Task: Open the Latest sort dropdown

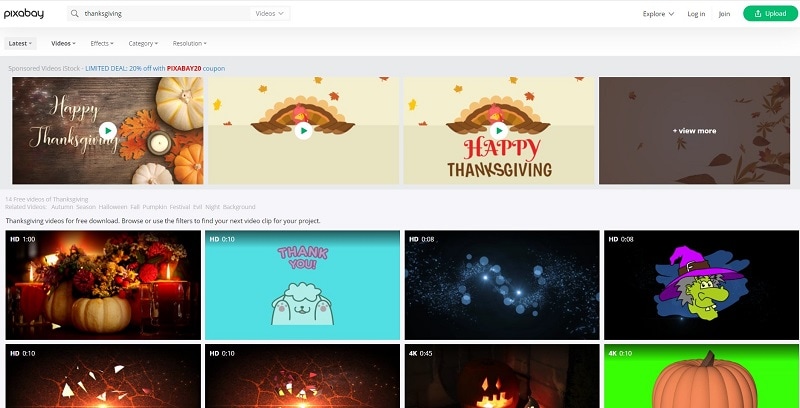Action: pyautogui.click(x=20, y=43)
